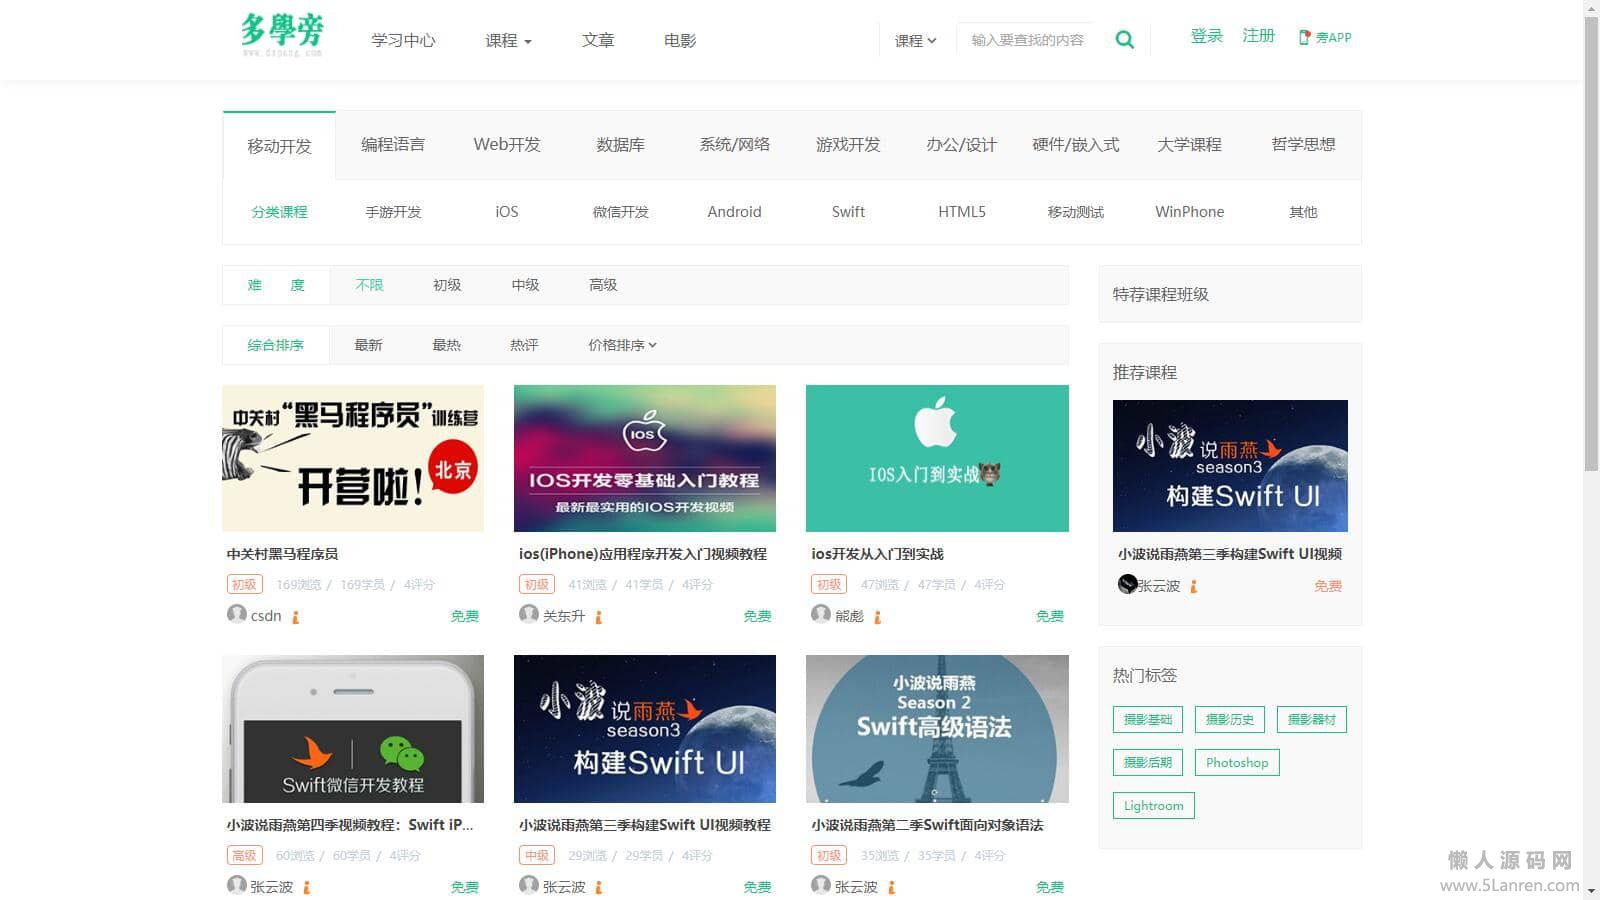Click the Photoshop tag
Image resolution: width=1600 pixels, height=900 pixels.
(x=1237, y=763)
